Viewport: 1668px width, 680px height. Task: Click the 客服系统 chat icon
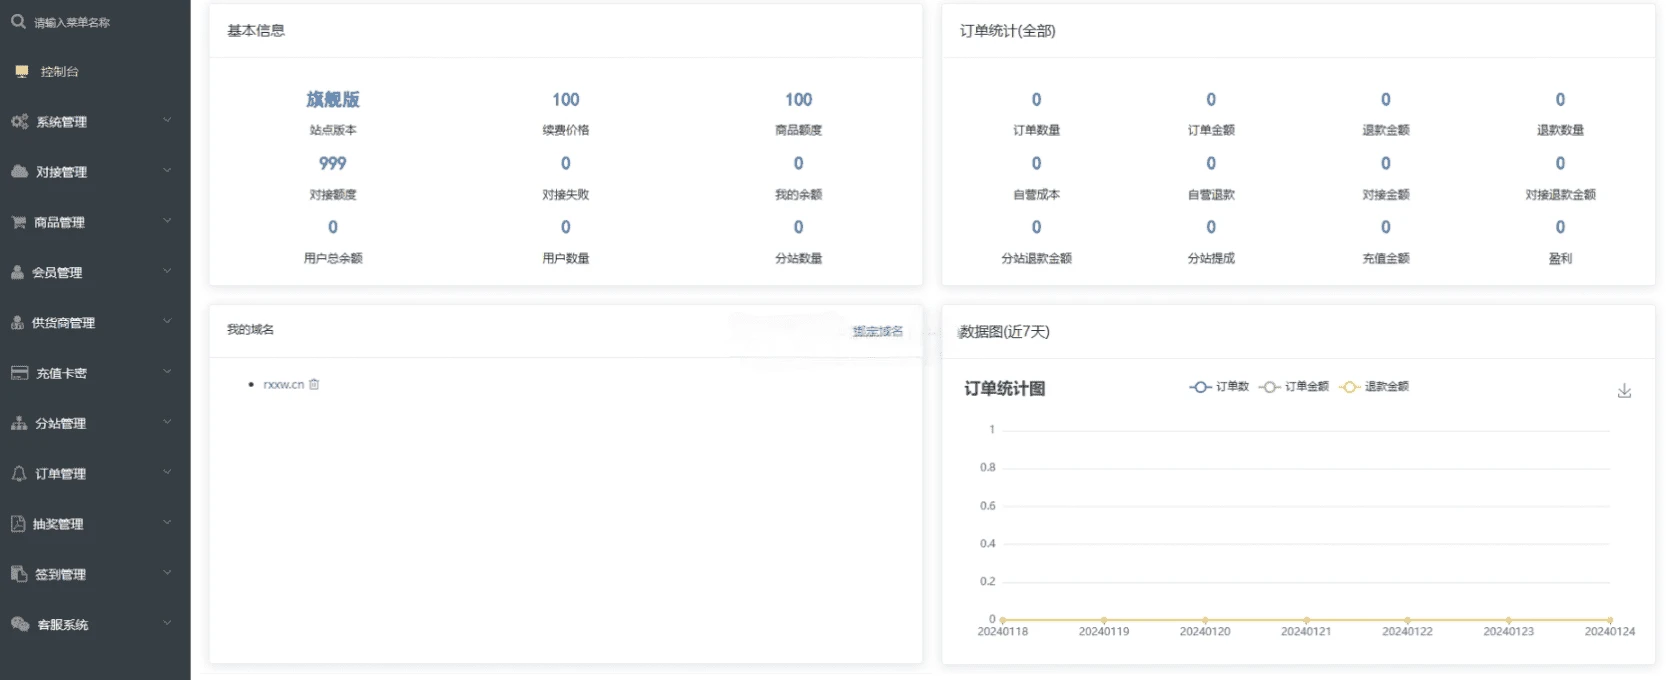tap(20, 624)
